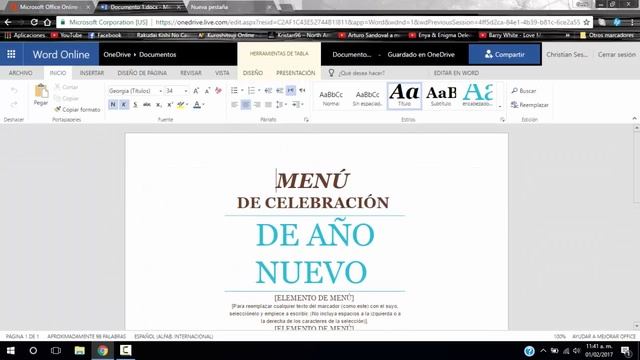This screenshot has height=360, width=640.
Task: Open table tools DISEÑO tab
Action: click(253, 73)
